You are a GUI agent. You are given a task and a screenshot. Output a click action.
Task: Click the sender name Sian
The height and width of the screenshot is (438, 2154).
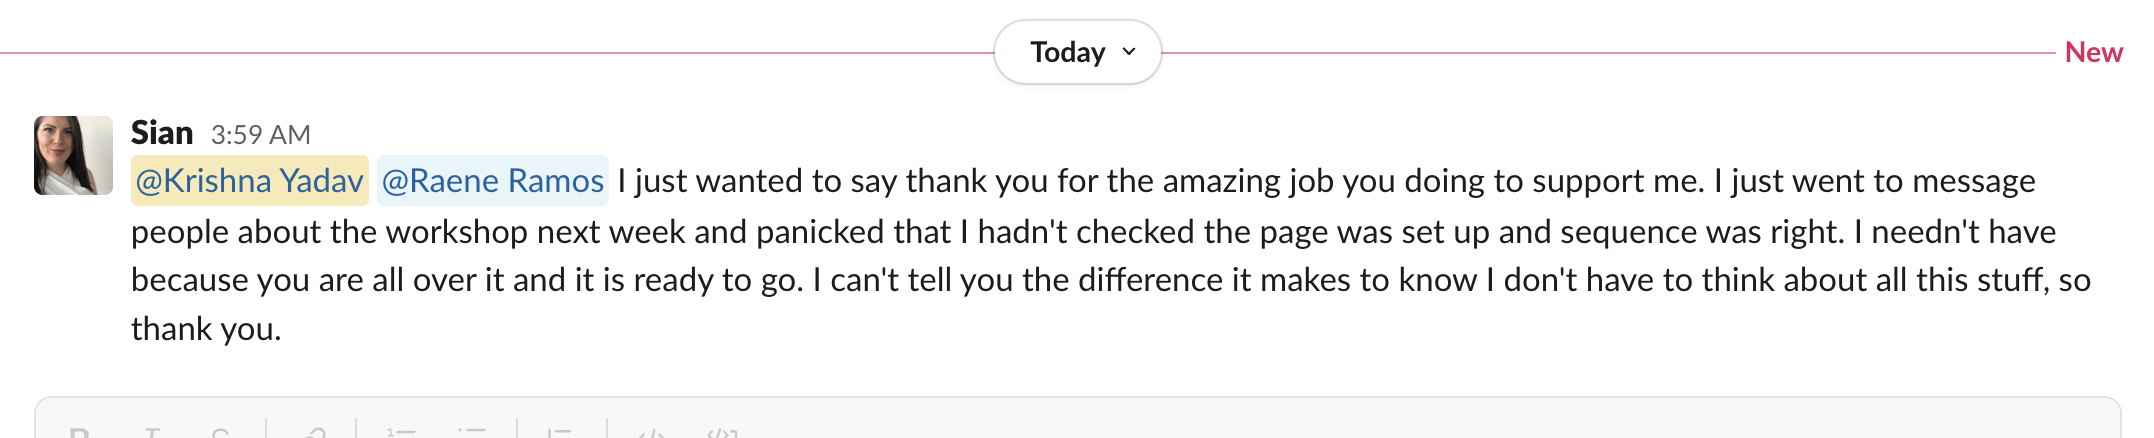click(162, 133)
